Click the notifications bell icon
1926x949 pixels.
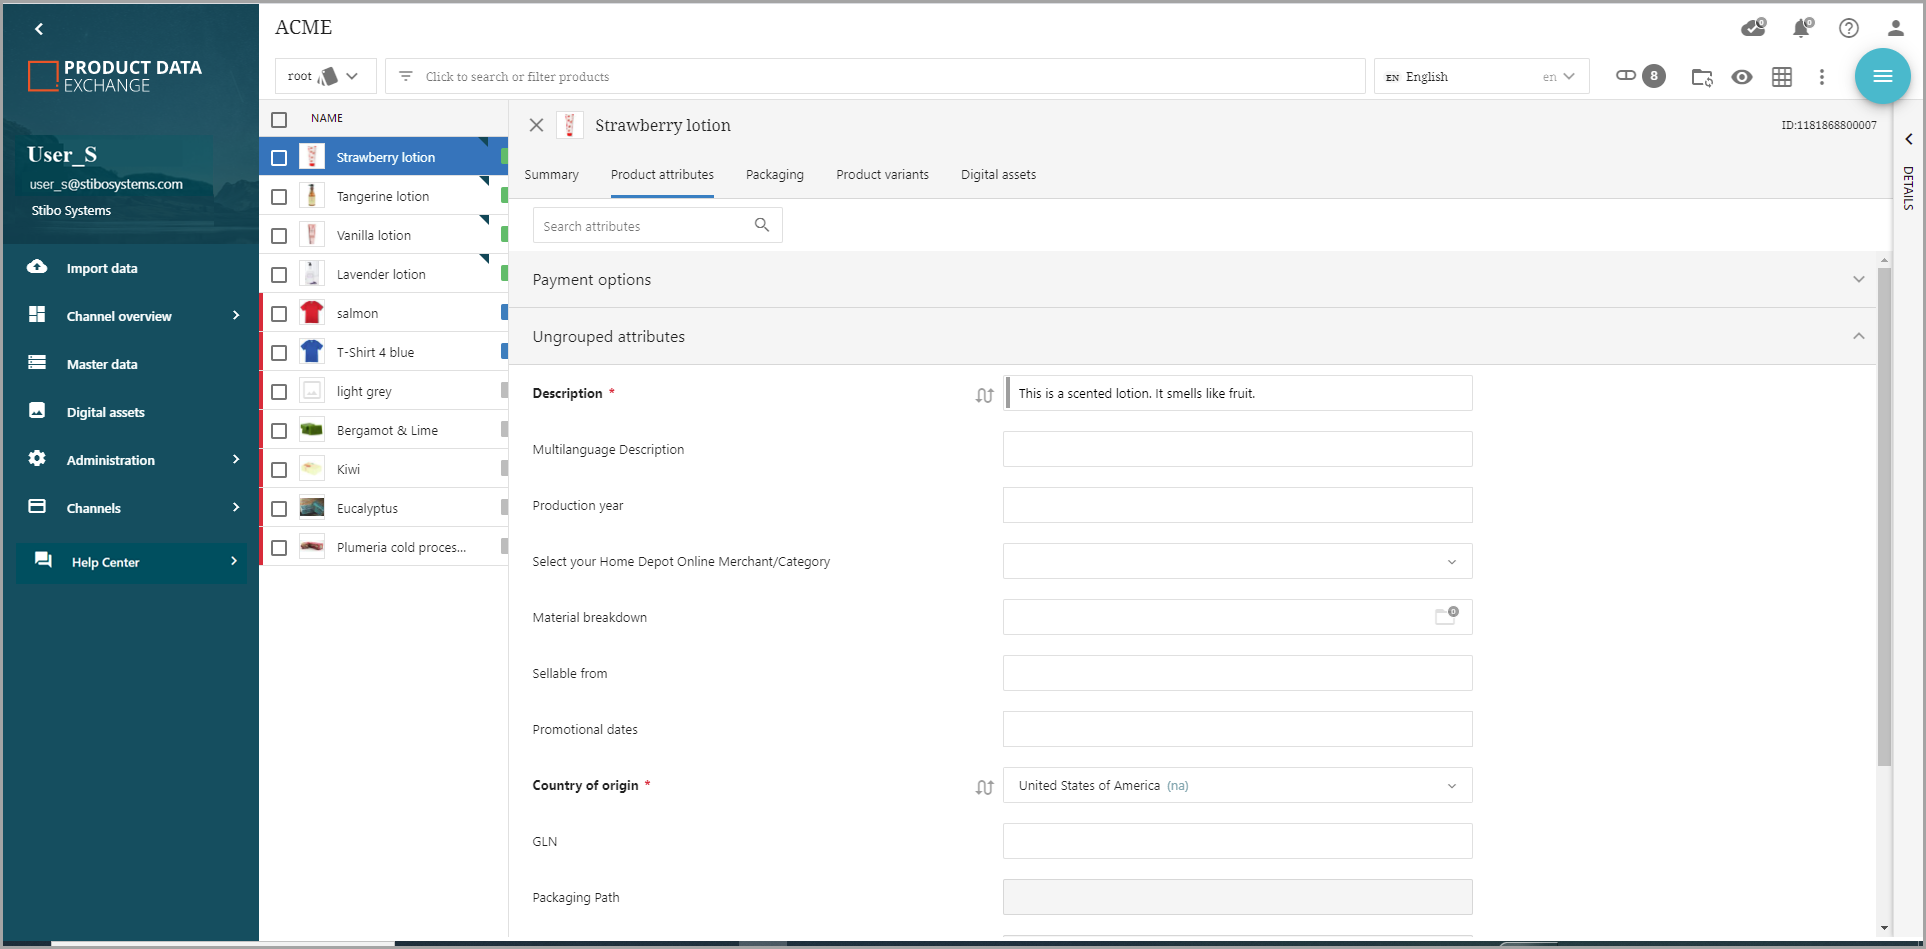pyautogui.click(x=1801, y=28)
